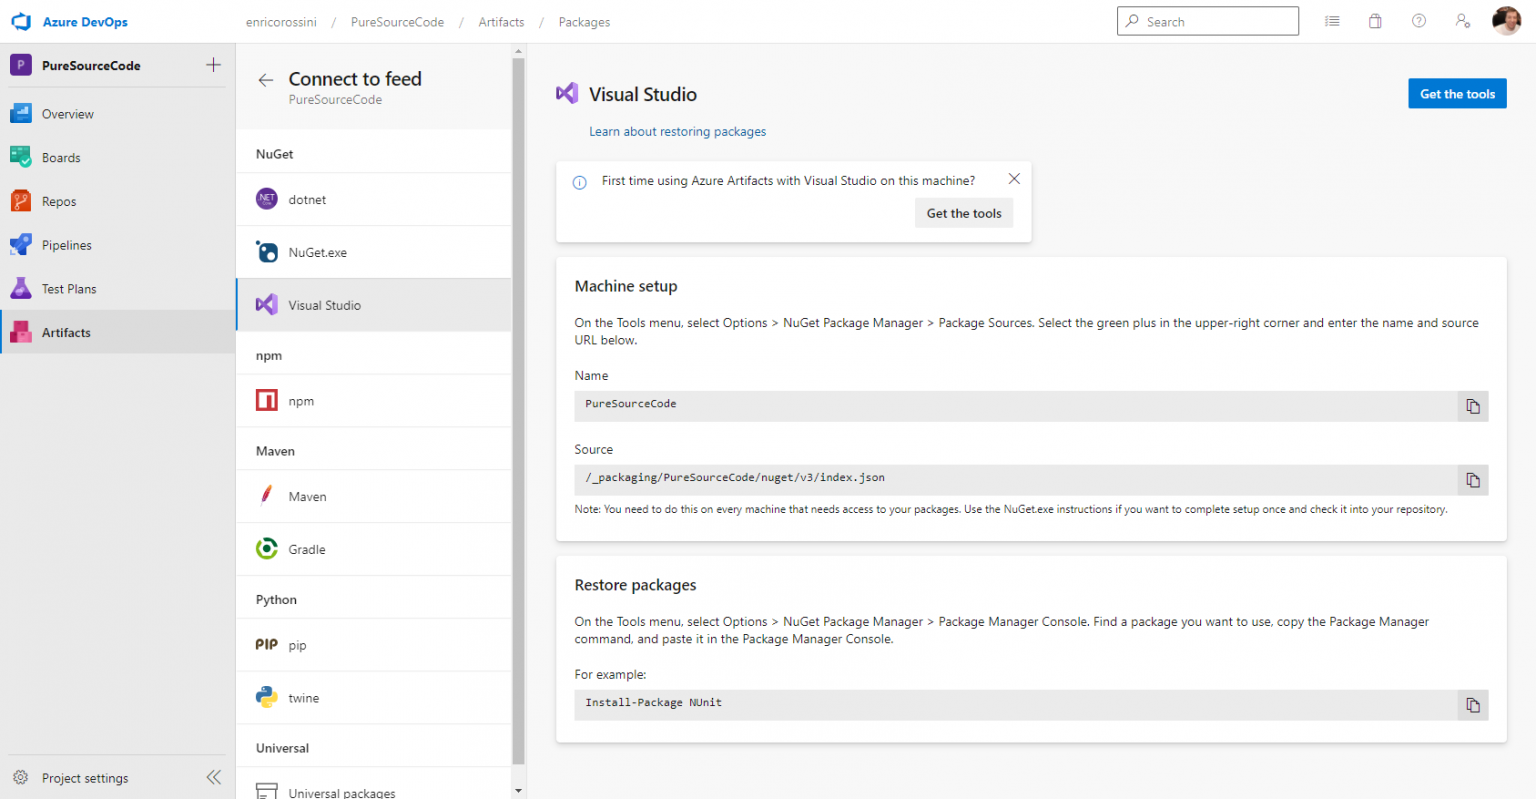The width and height of the screenshot is (1536, 799).
Task: Open the Marketplace shopping bag icon
Action: click(x=1375, y=20)
